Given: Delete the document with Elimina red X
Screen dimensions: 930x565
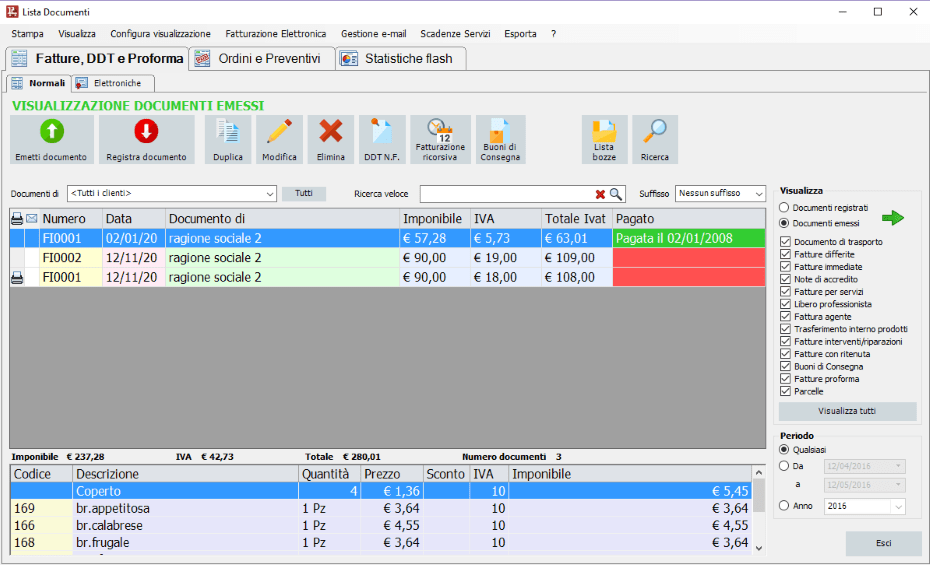Looking at the screenshot, I should click(x=330, y=139).
